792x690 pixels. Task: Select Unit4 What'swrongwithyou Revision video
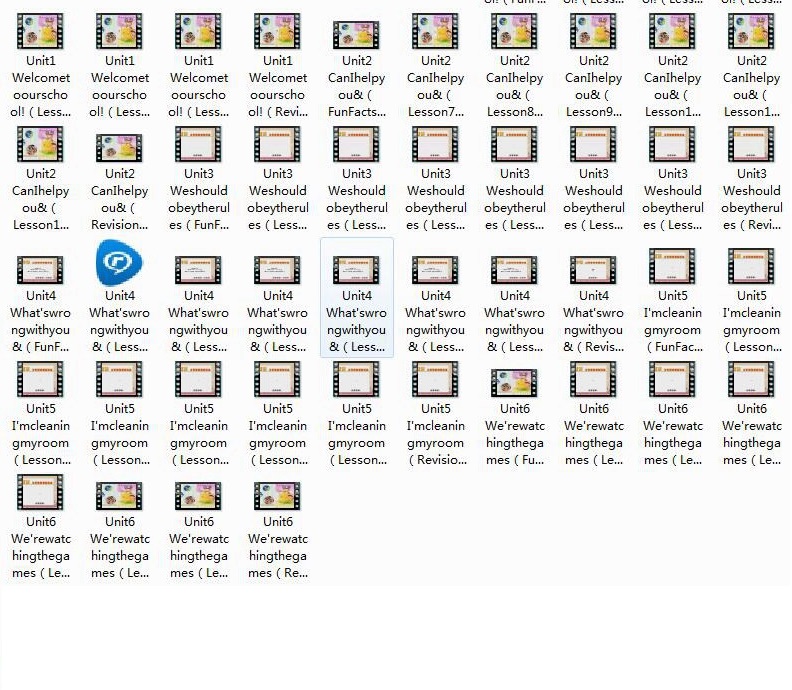tap(594, 268)
